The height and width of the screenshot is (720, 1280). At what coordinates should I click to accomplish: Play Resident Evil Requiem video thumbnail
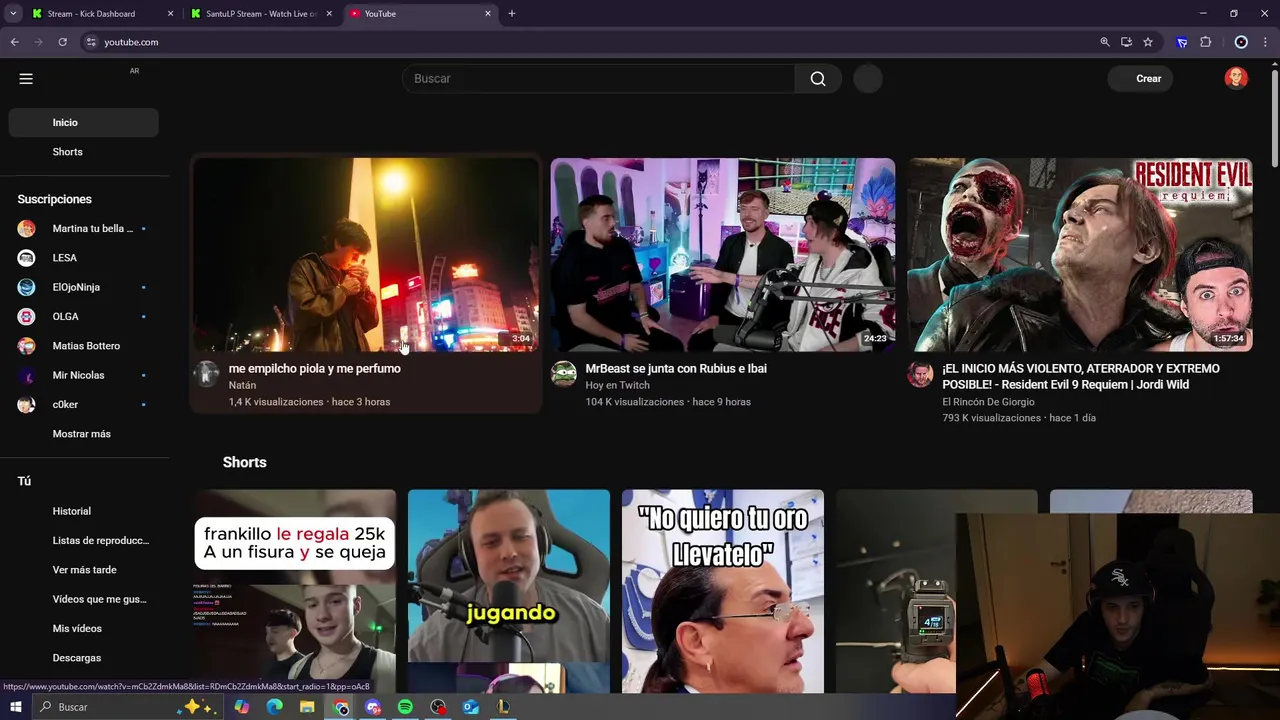1080,255
